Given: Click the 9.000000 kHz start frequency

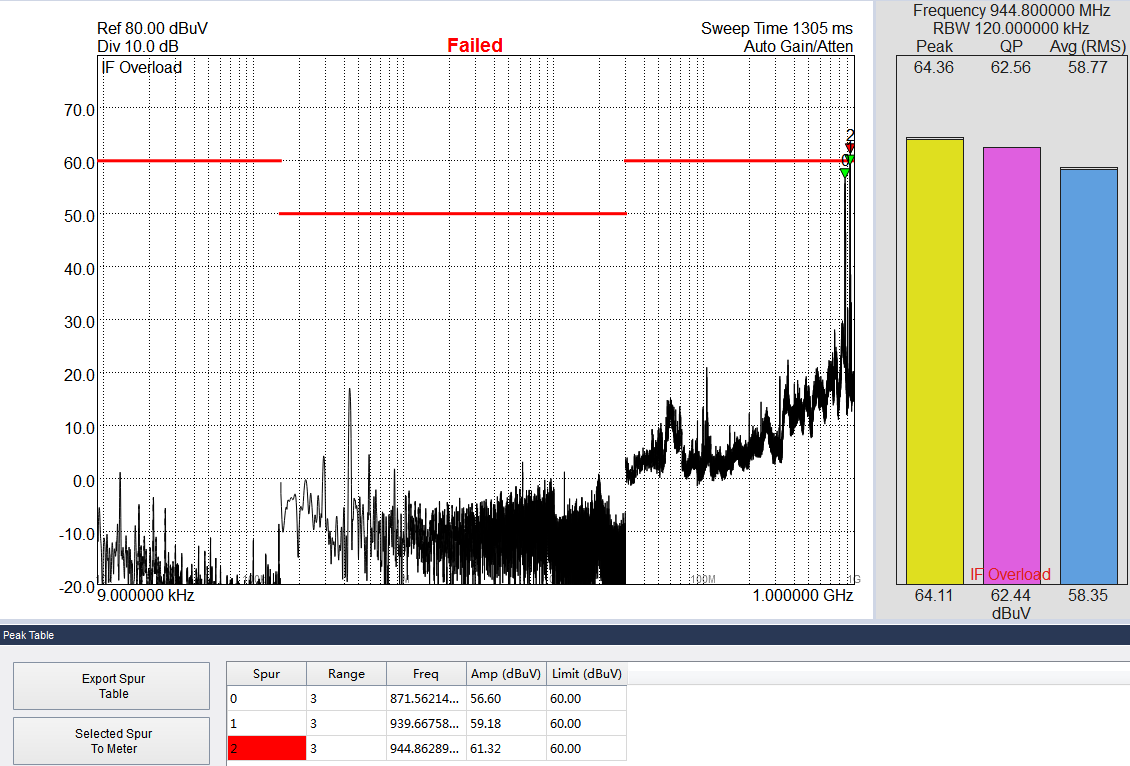Looking at the screenshot, I should (x=146, y=595).
